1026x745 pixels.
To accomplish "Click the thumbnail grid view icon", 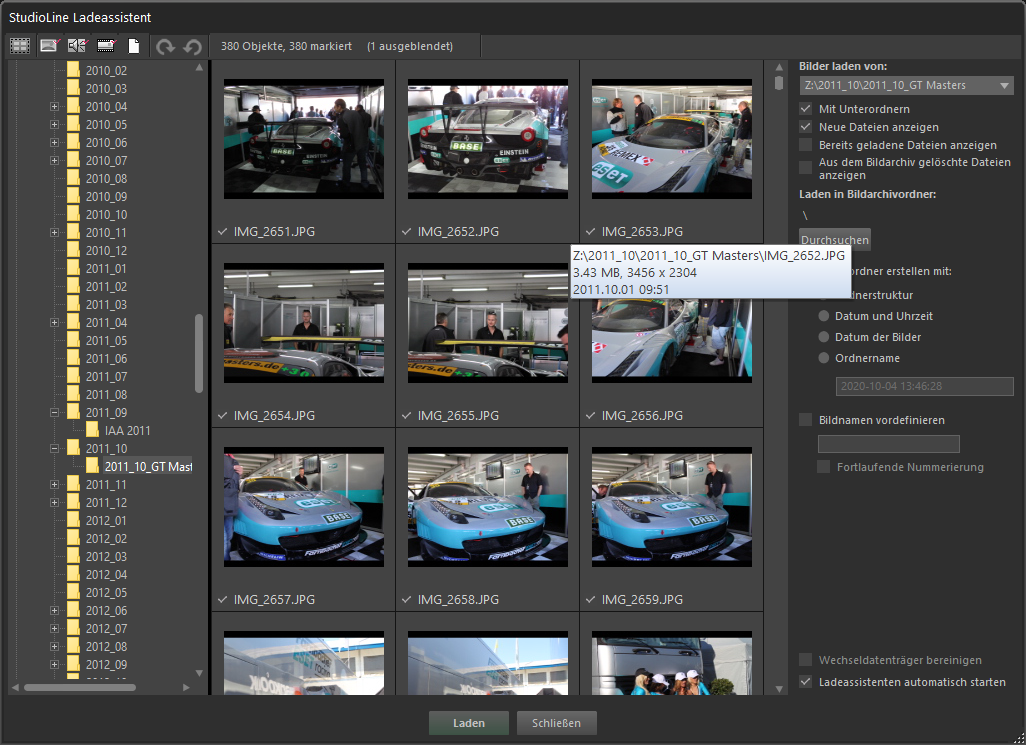I will coord(19,45).
